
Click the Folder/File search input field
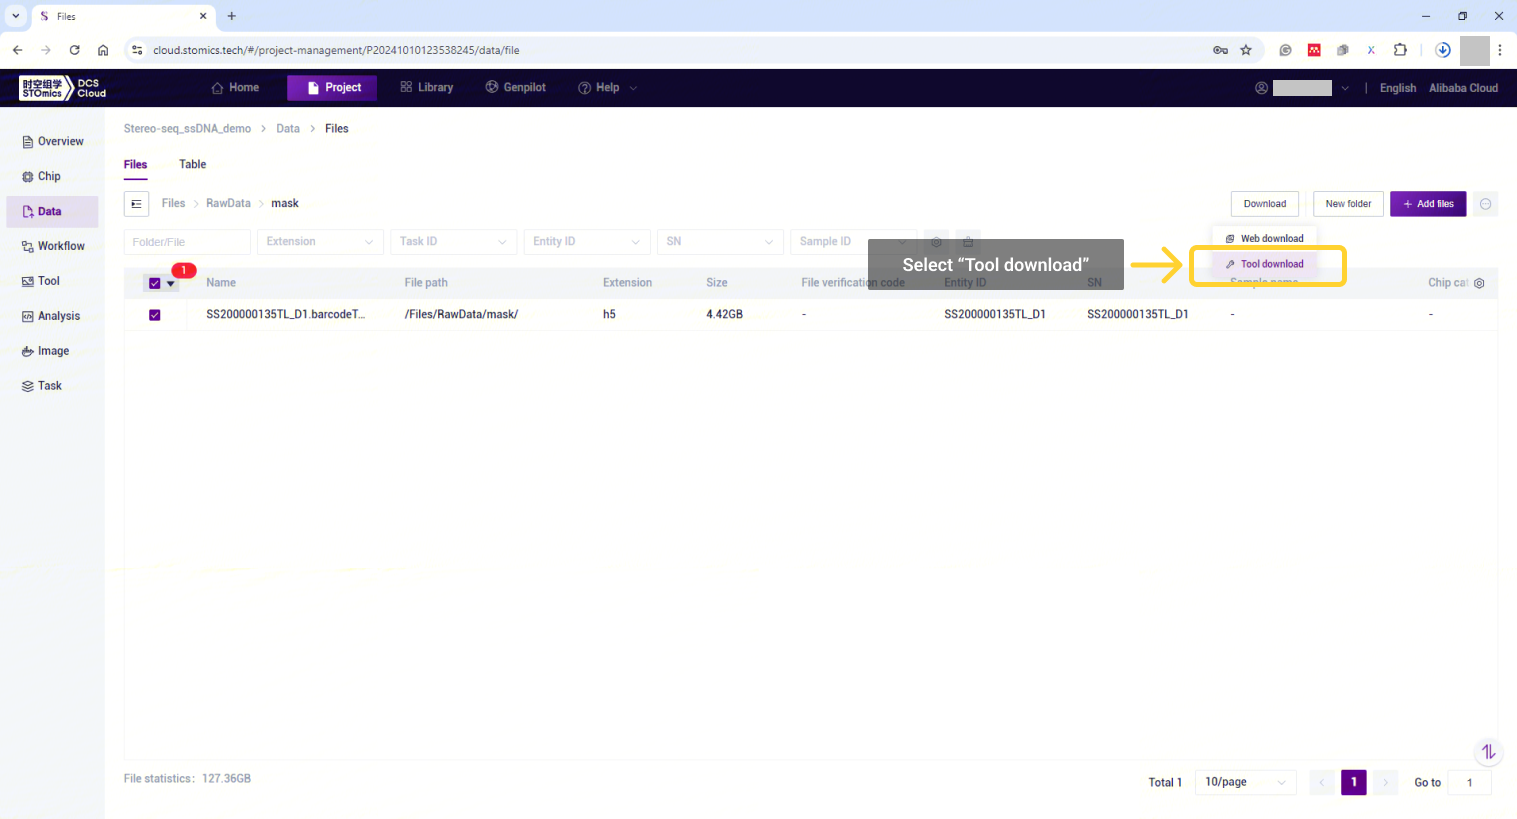(186, 242)
